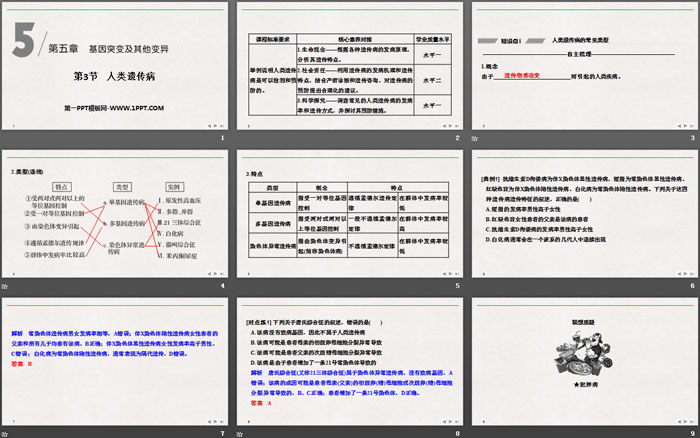The width and height of the screenshot is (700, 438).
Task: Click slide number 3 label below the third thumbnail
Action: (692, 138)
